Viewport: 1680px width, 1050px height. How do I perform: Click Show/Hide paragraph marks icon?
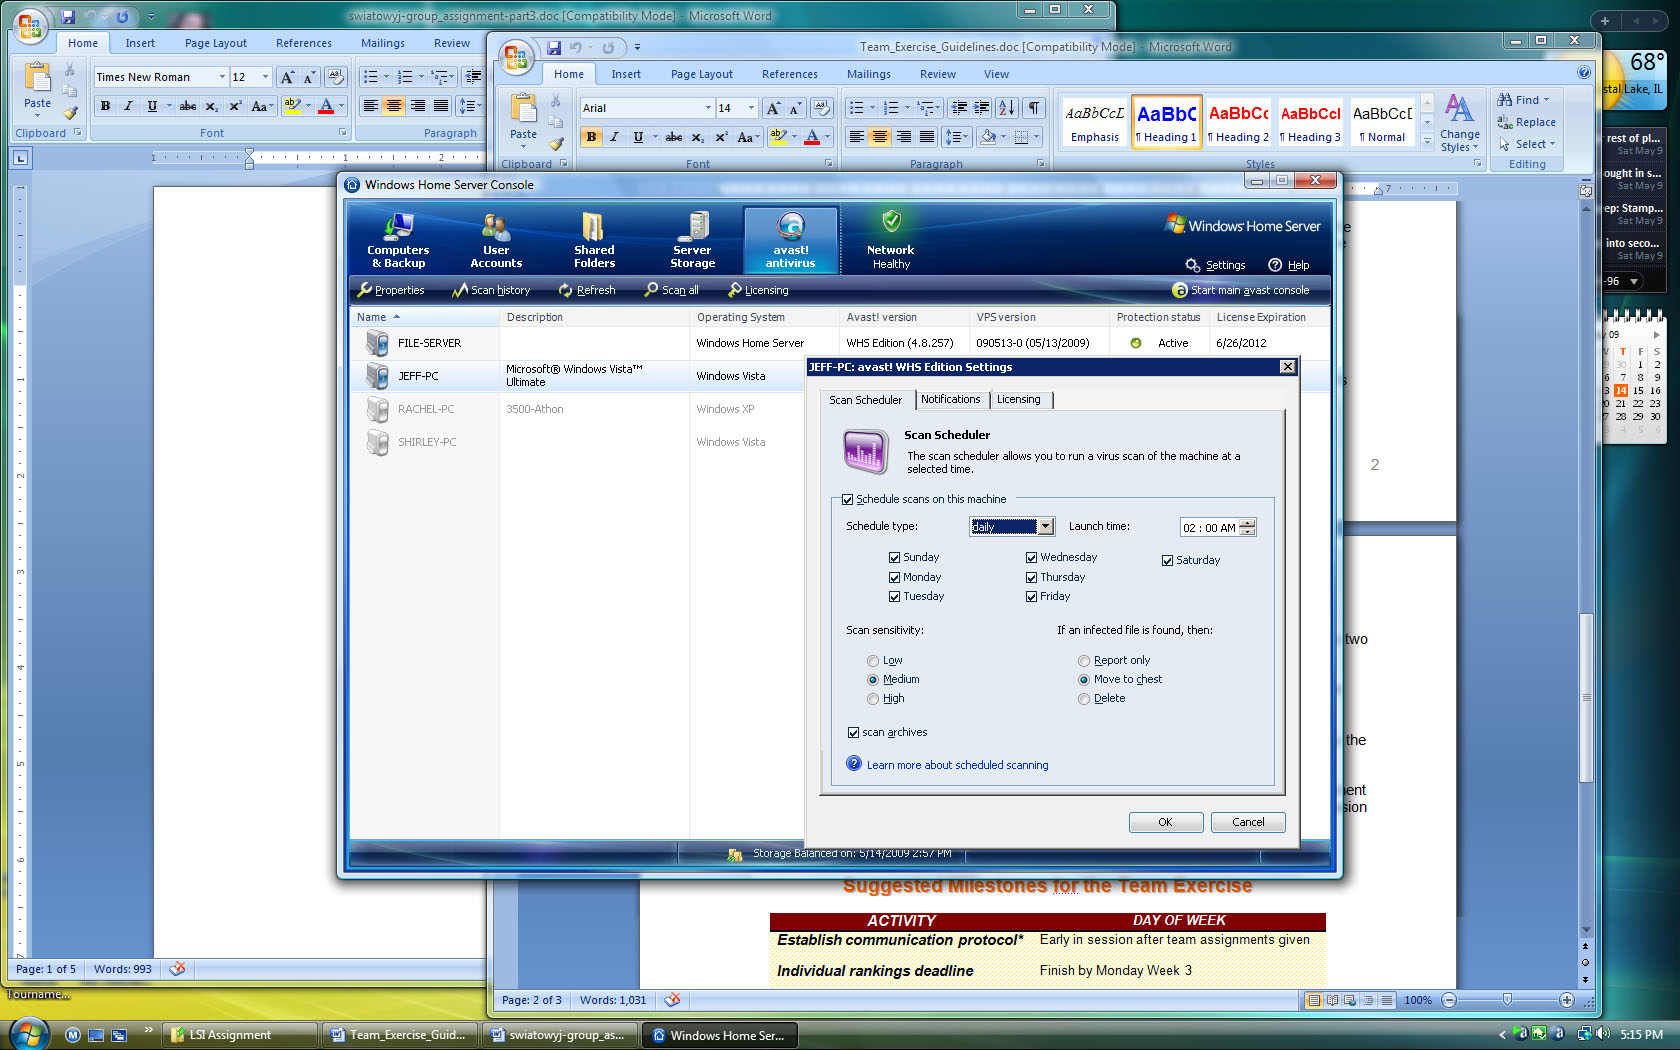click(x=1033, y=108)
